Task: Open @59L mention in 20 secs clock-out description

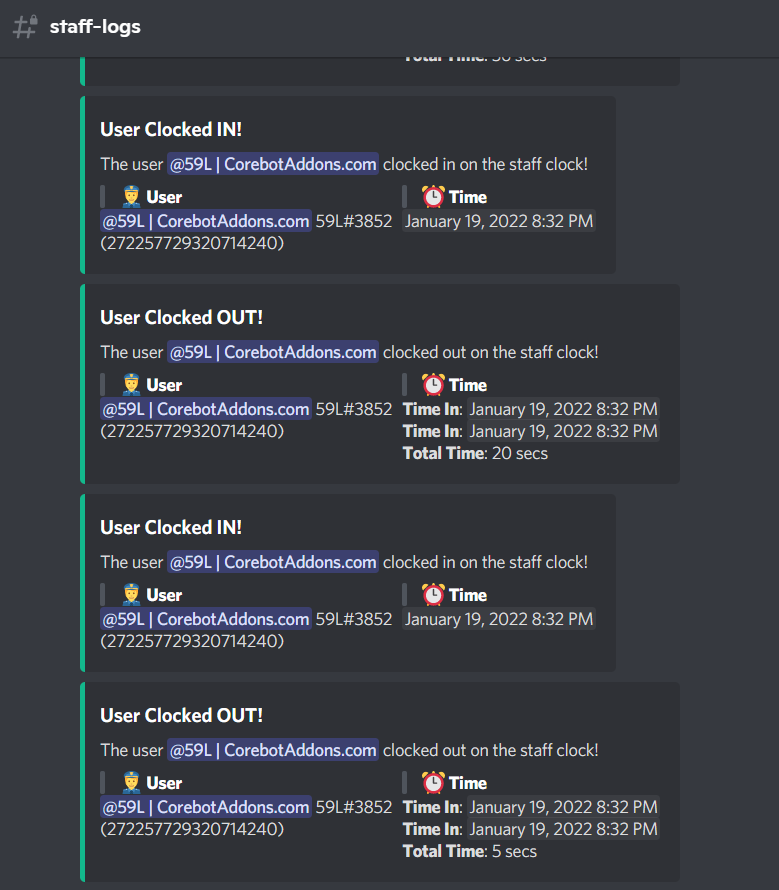Action: 272,352
